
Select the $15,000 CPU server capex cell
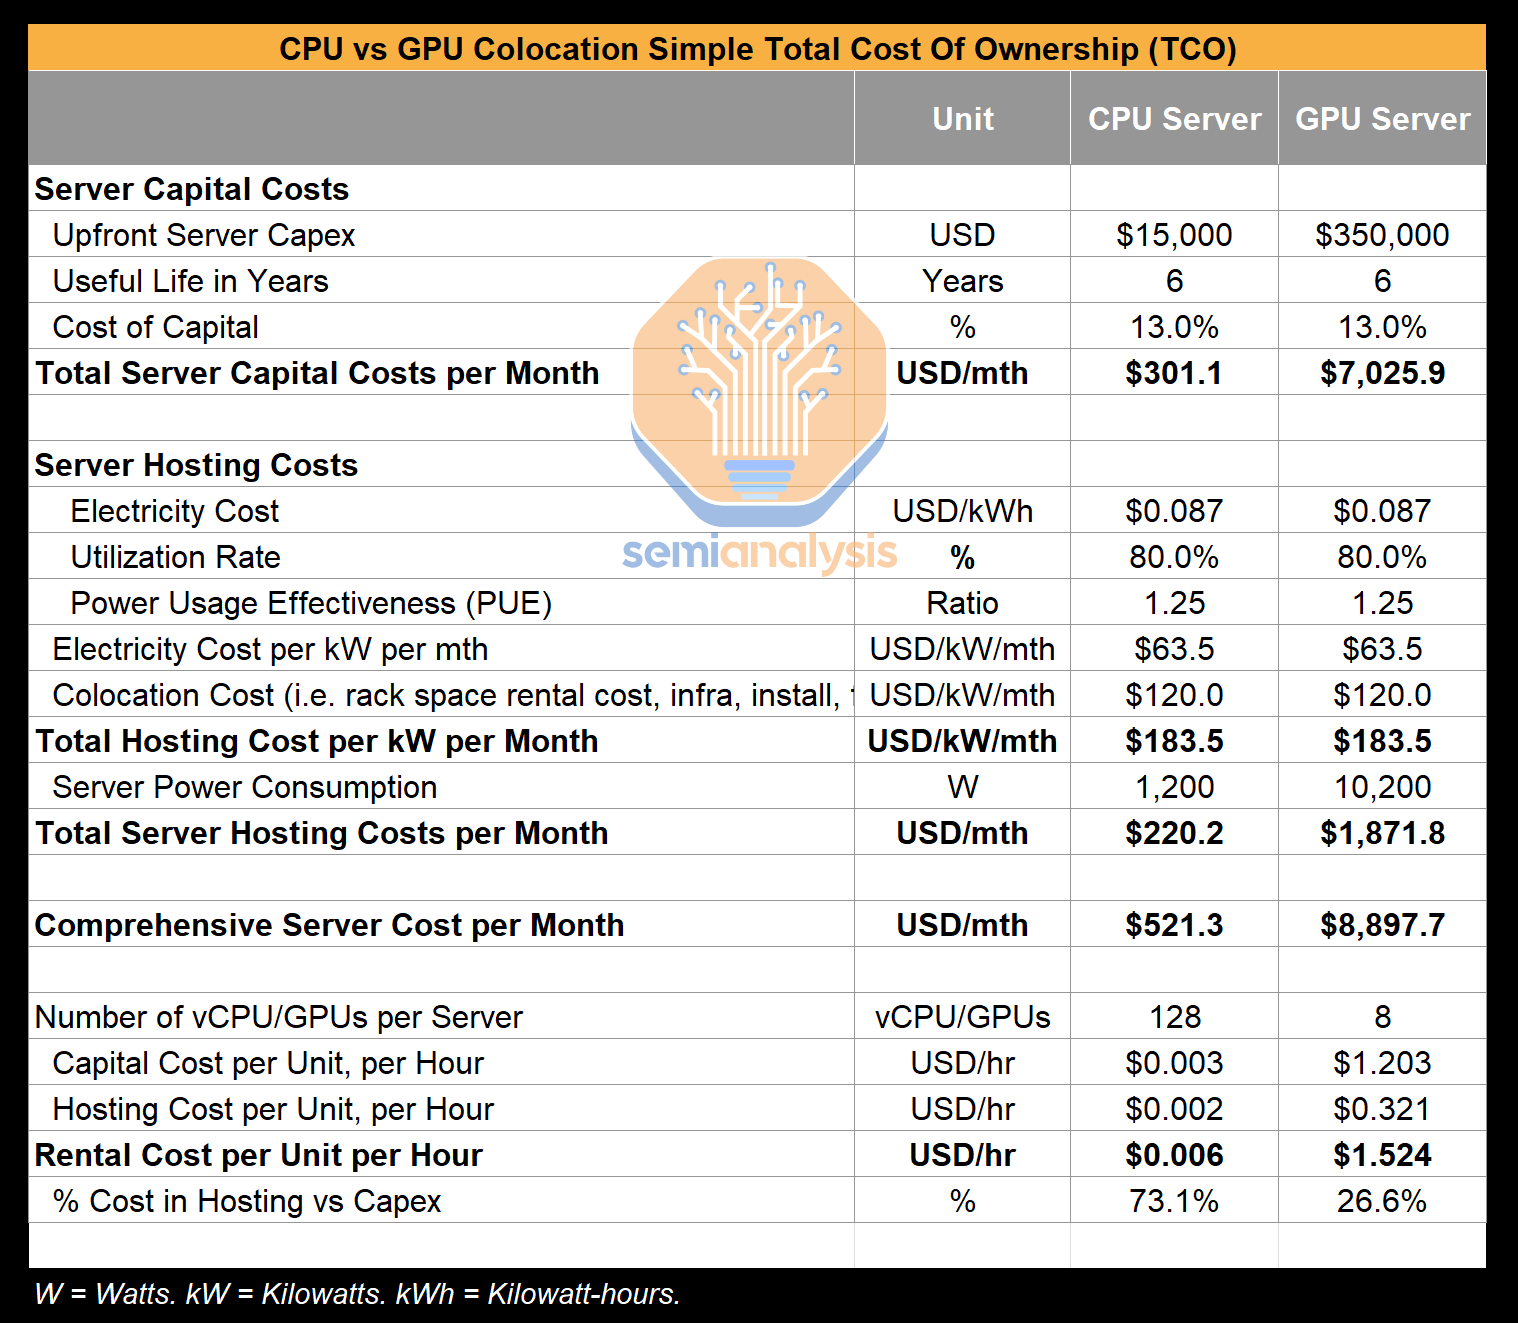coord(1174,235)
